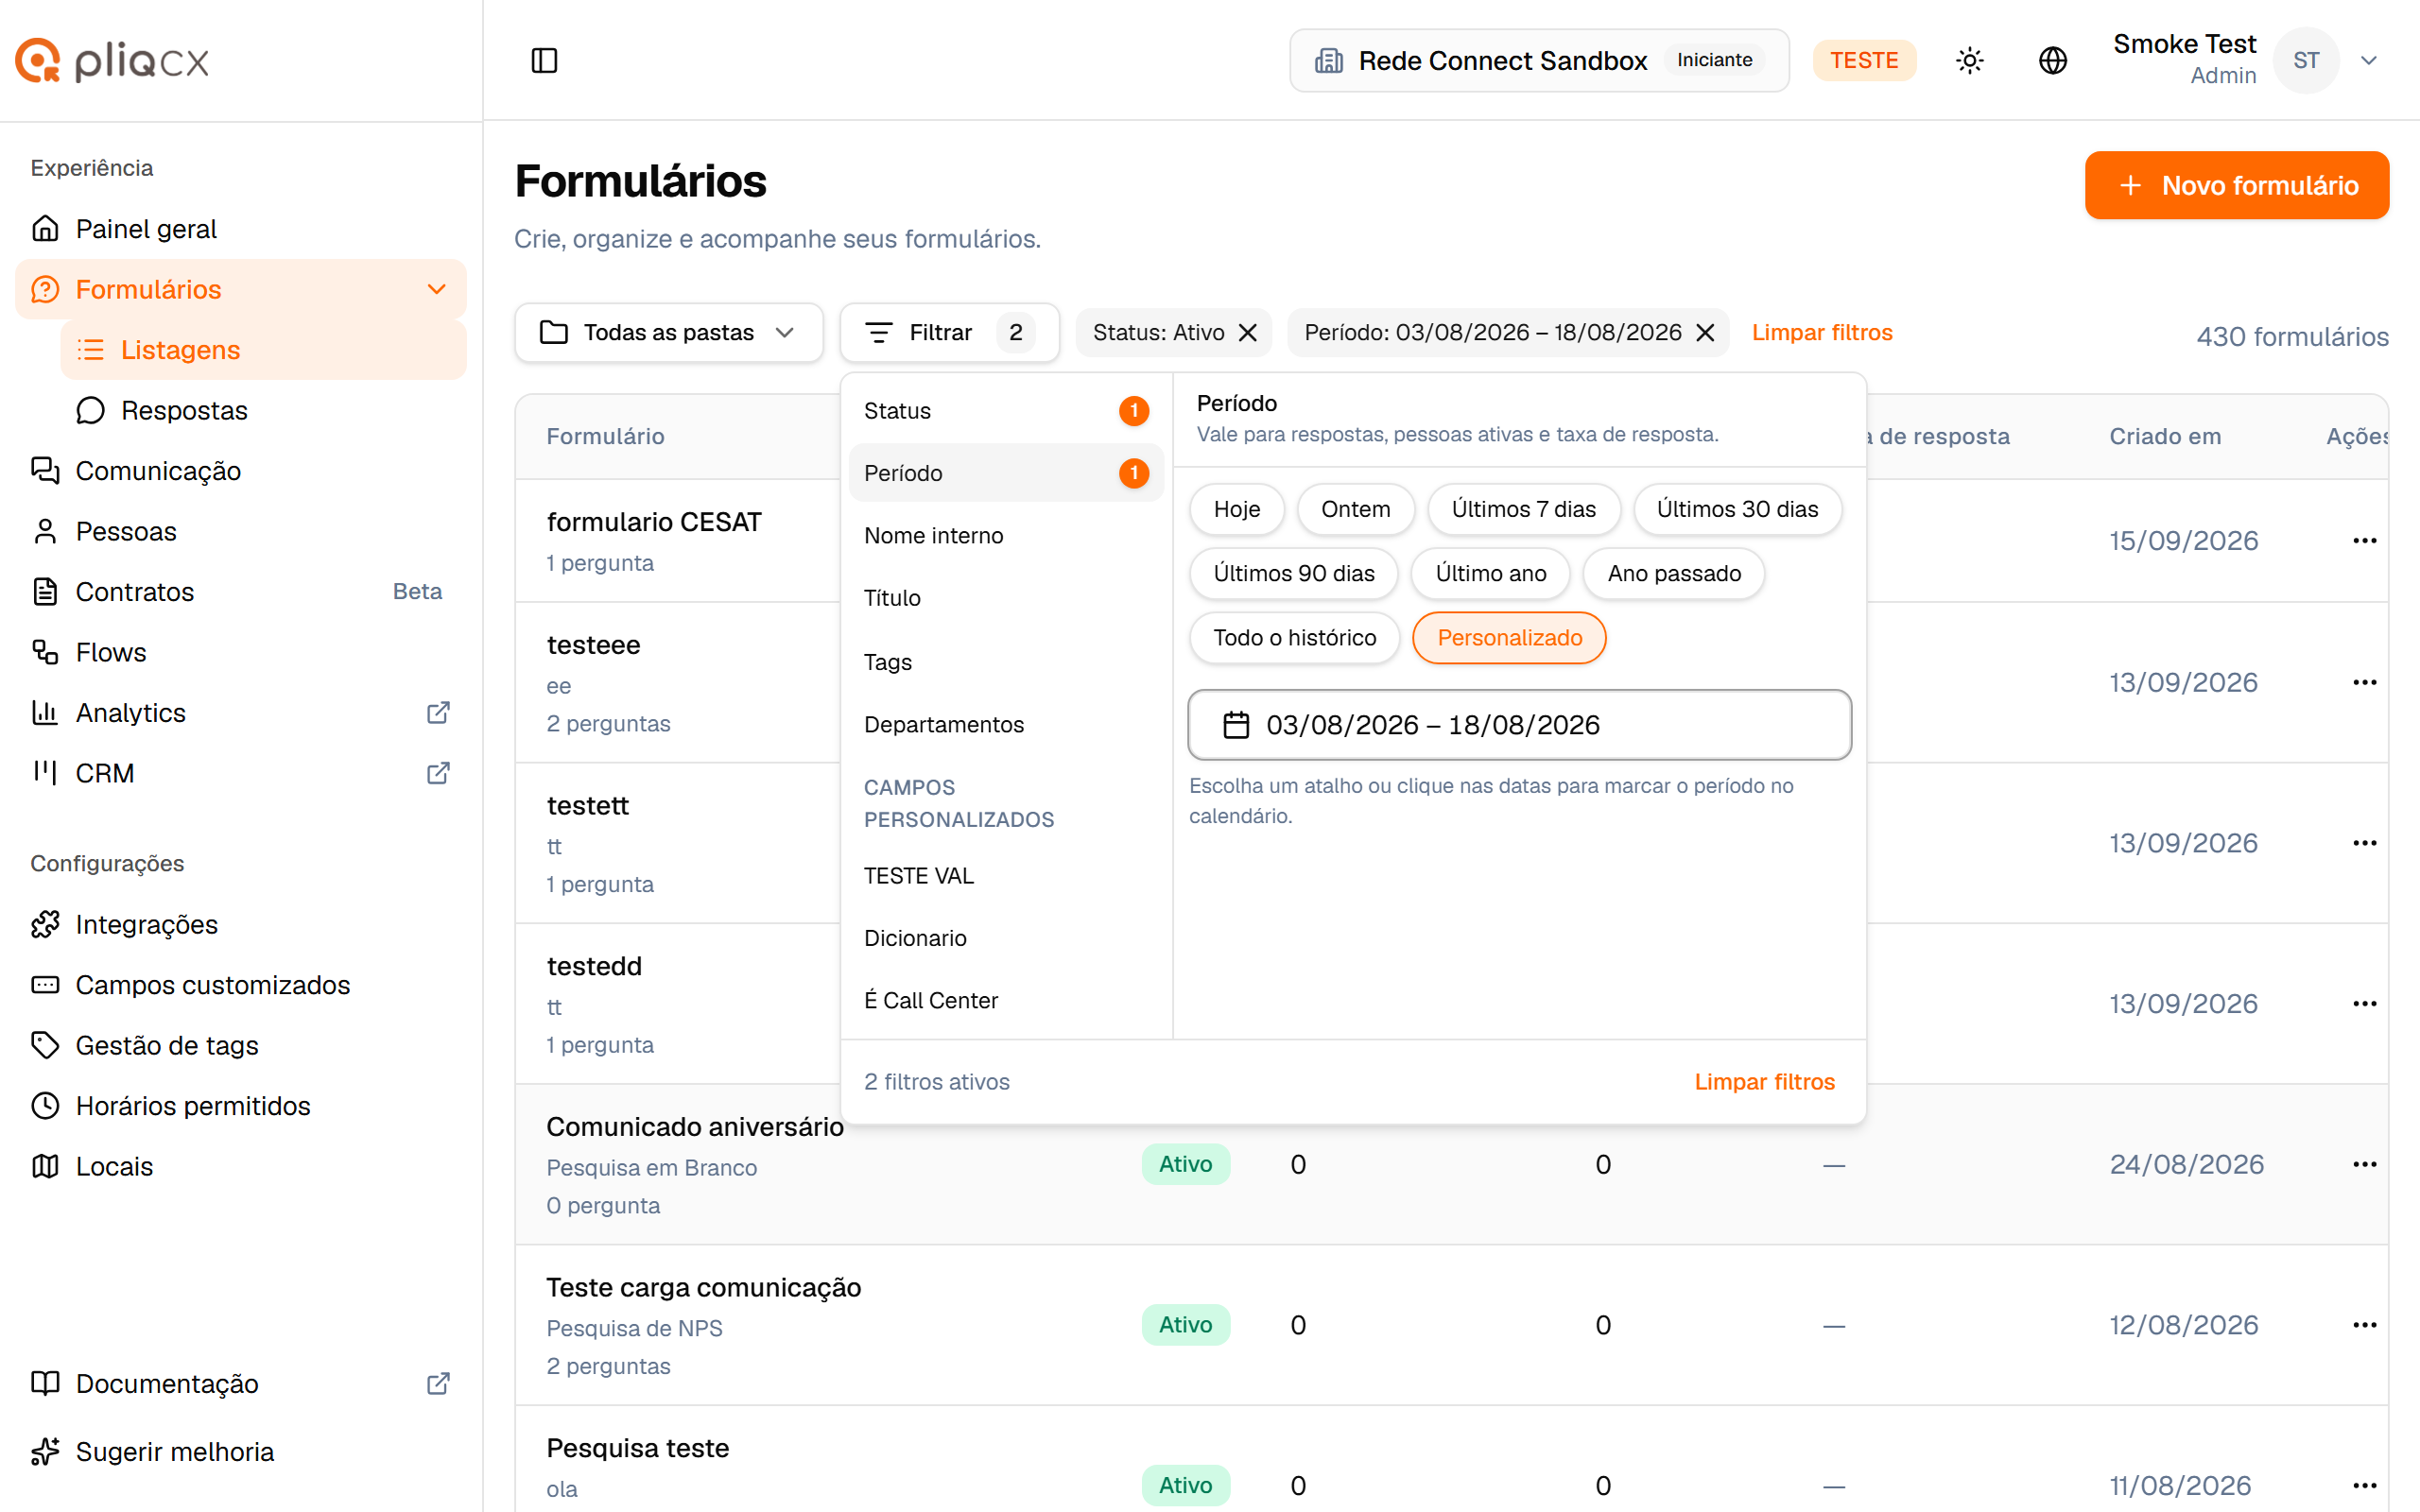
Task: Remove the Período filter chip
Action: pyautogui.click(x=1705, y=333)
